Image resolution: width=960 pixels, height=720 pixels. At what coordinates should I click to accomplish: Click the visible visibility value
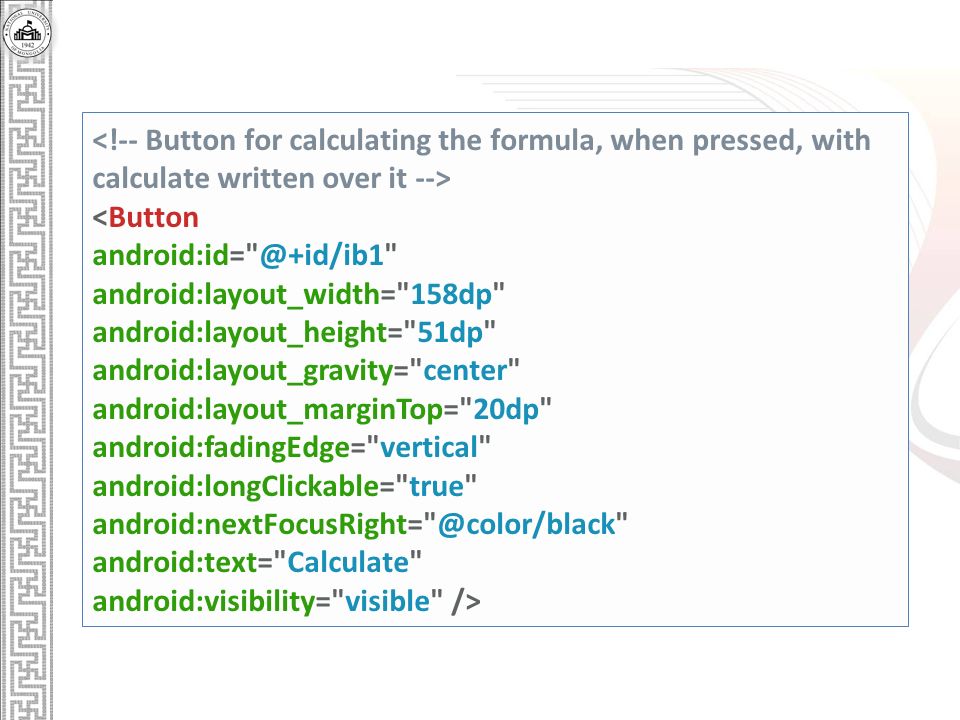pyautogui.click(x=388, y=601)
